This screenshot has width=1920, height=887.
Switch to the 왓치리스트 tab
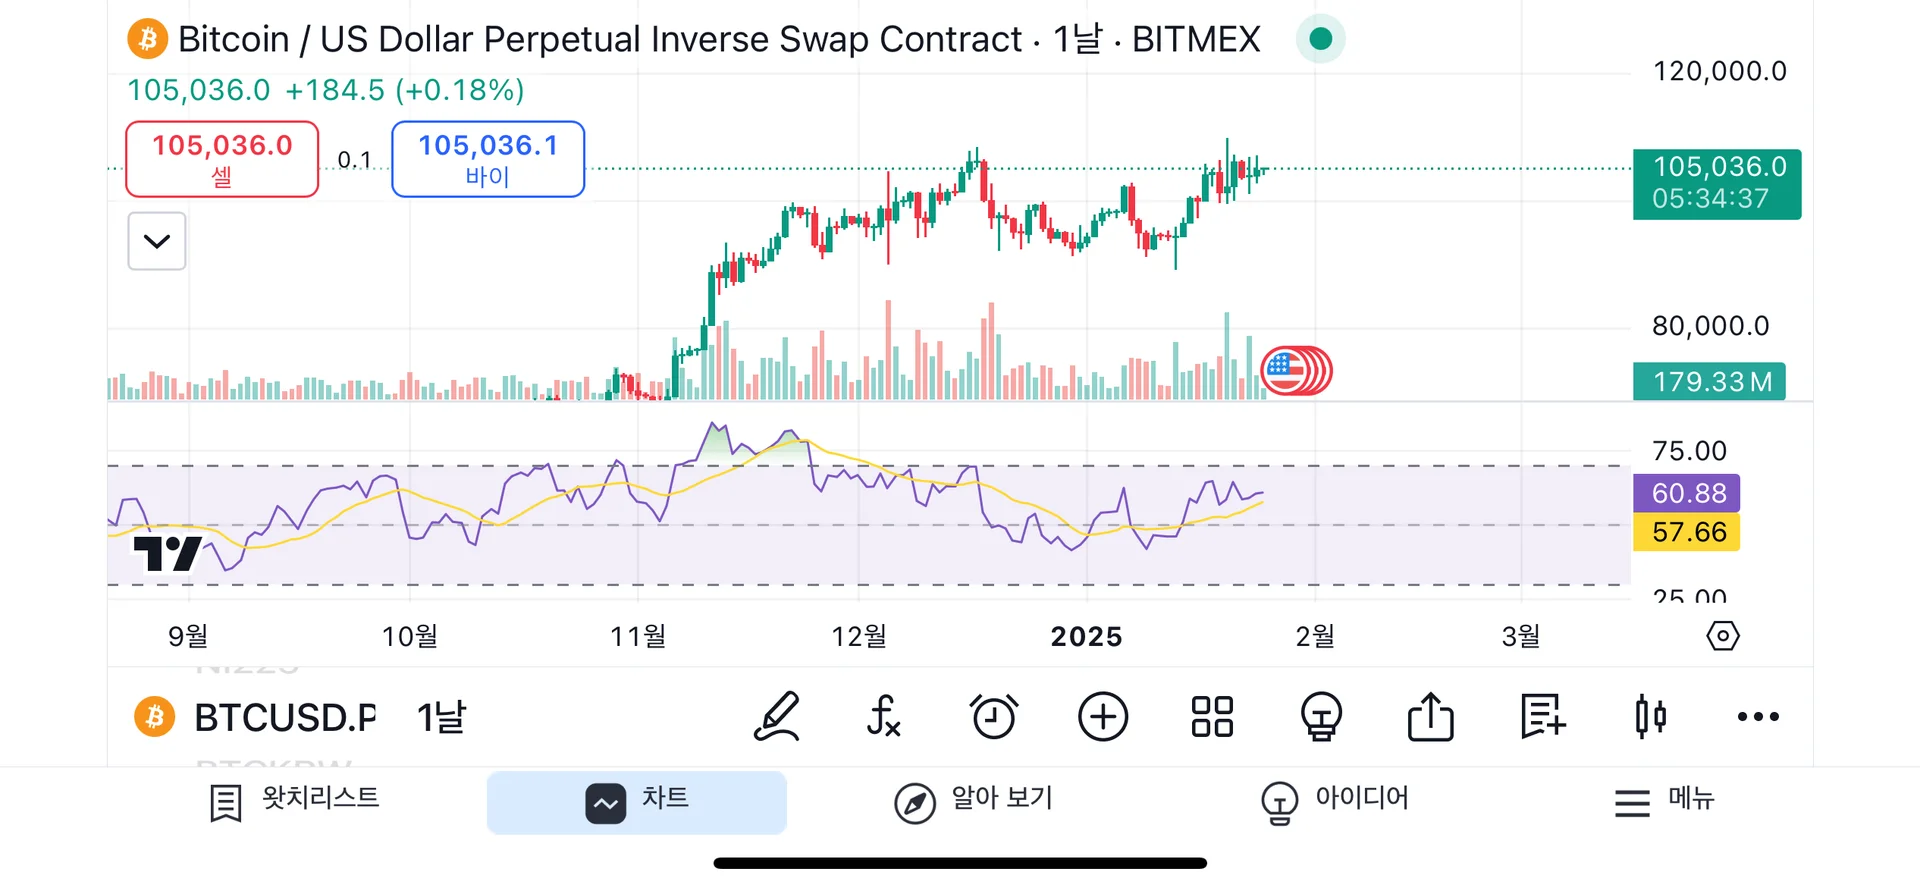296,801
